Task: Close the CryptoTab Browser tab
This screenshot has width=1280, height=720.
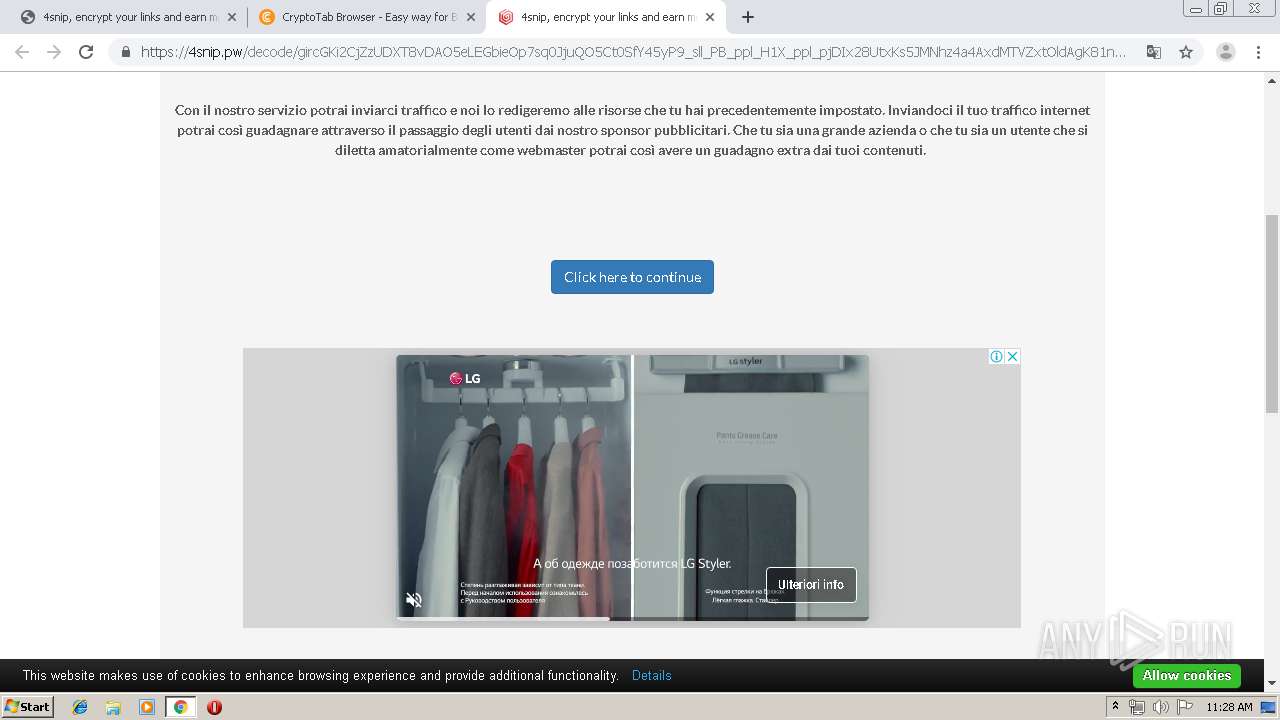Action: tap(471, 17)
